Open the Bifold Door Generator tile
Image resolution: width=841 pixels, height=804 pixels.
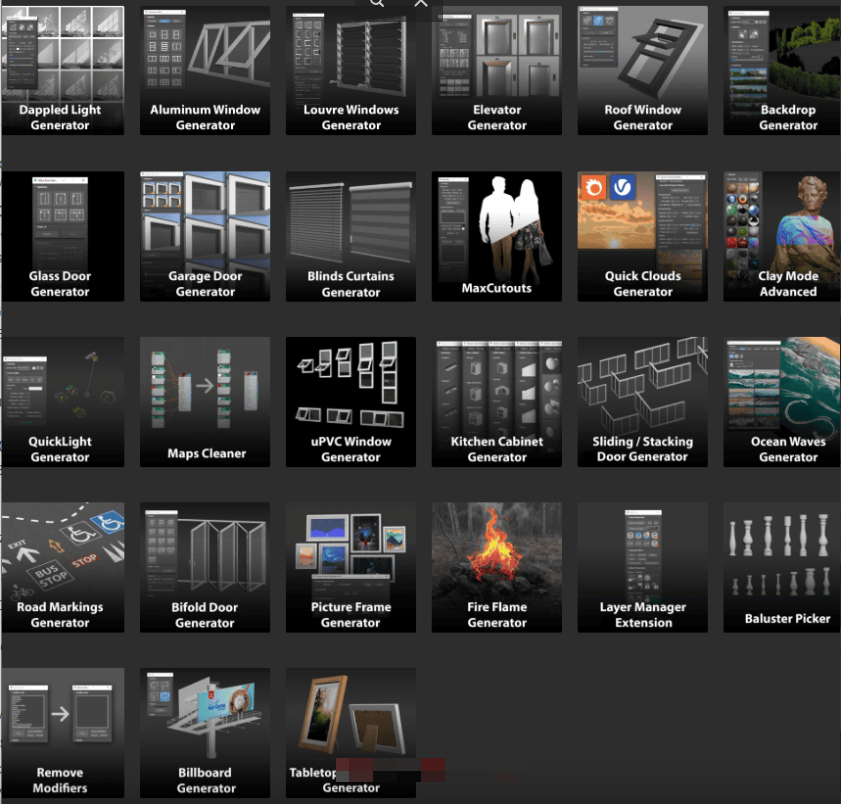tap(205, 567)
